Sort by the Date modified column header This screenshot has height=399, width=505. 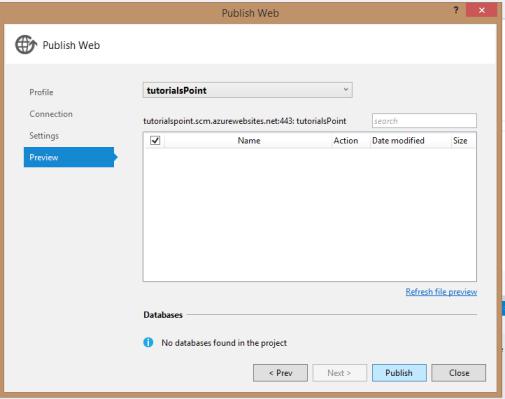tap(398, 140)
